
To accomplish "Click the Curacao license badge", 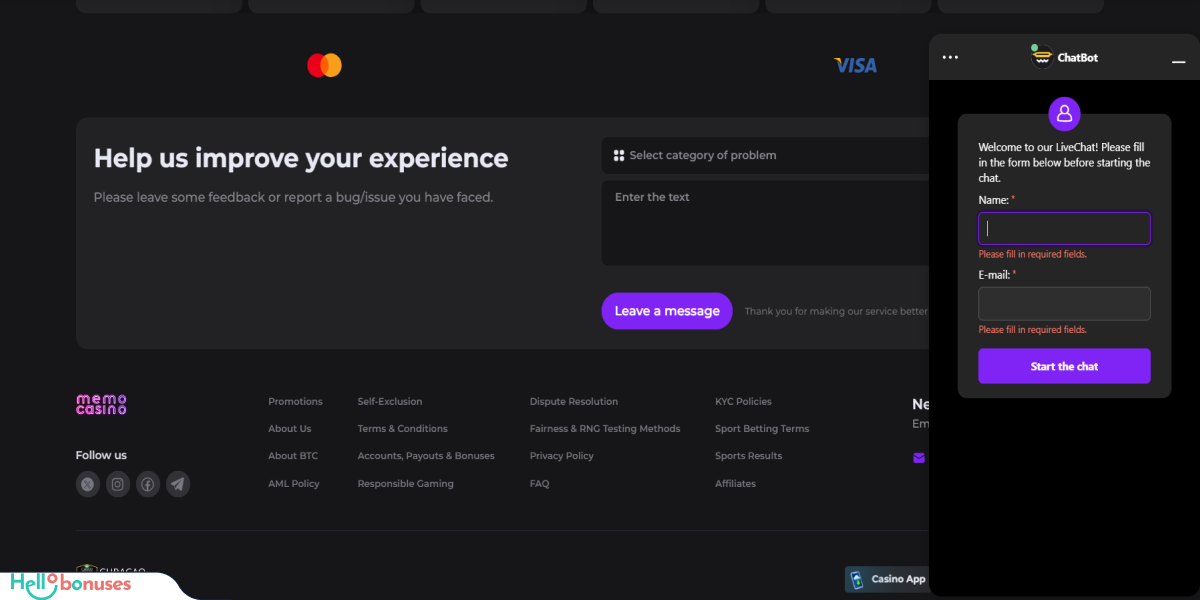I will tap(111, 571).
